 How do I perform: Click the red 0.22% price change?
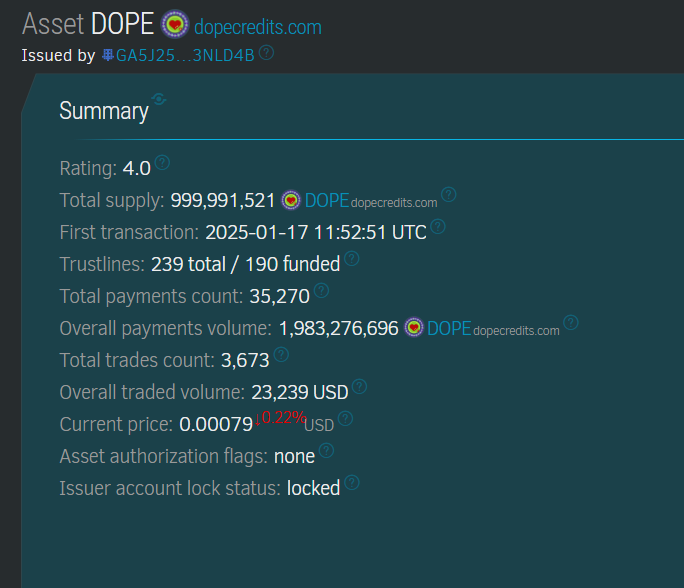281,418
